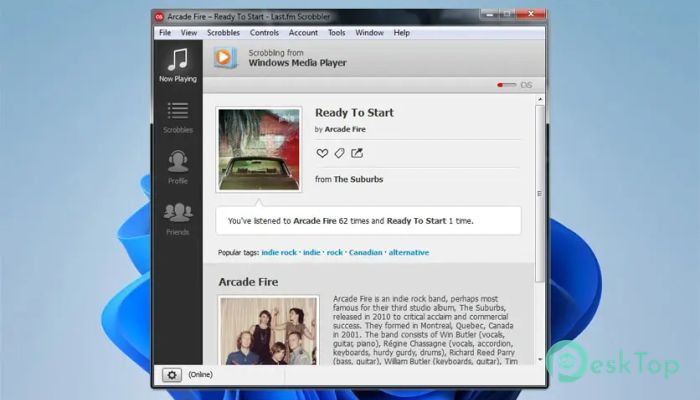Click the Ready To Start track title
This screenshot has width=700, height=400.
(354, 112)
